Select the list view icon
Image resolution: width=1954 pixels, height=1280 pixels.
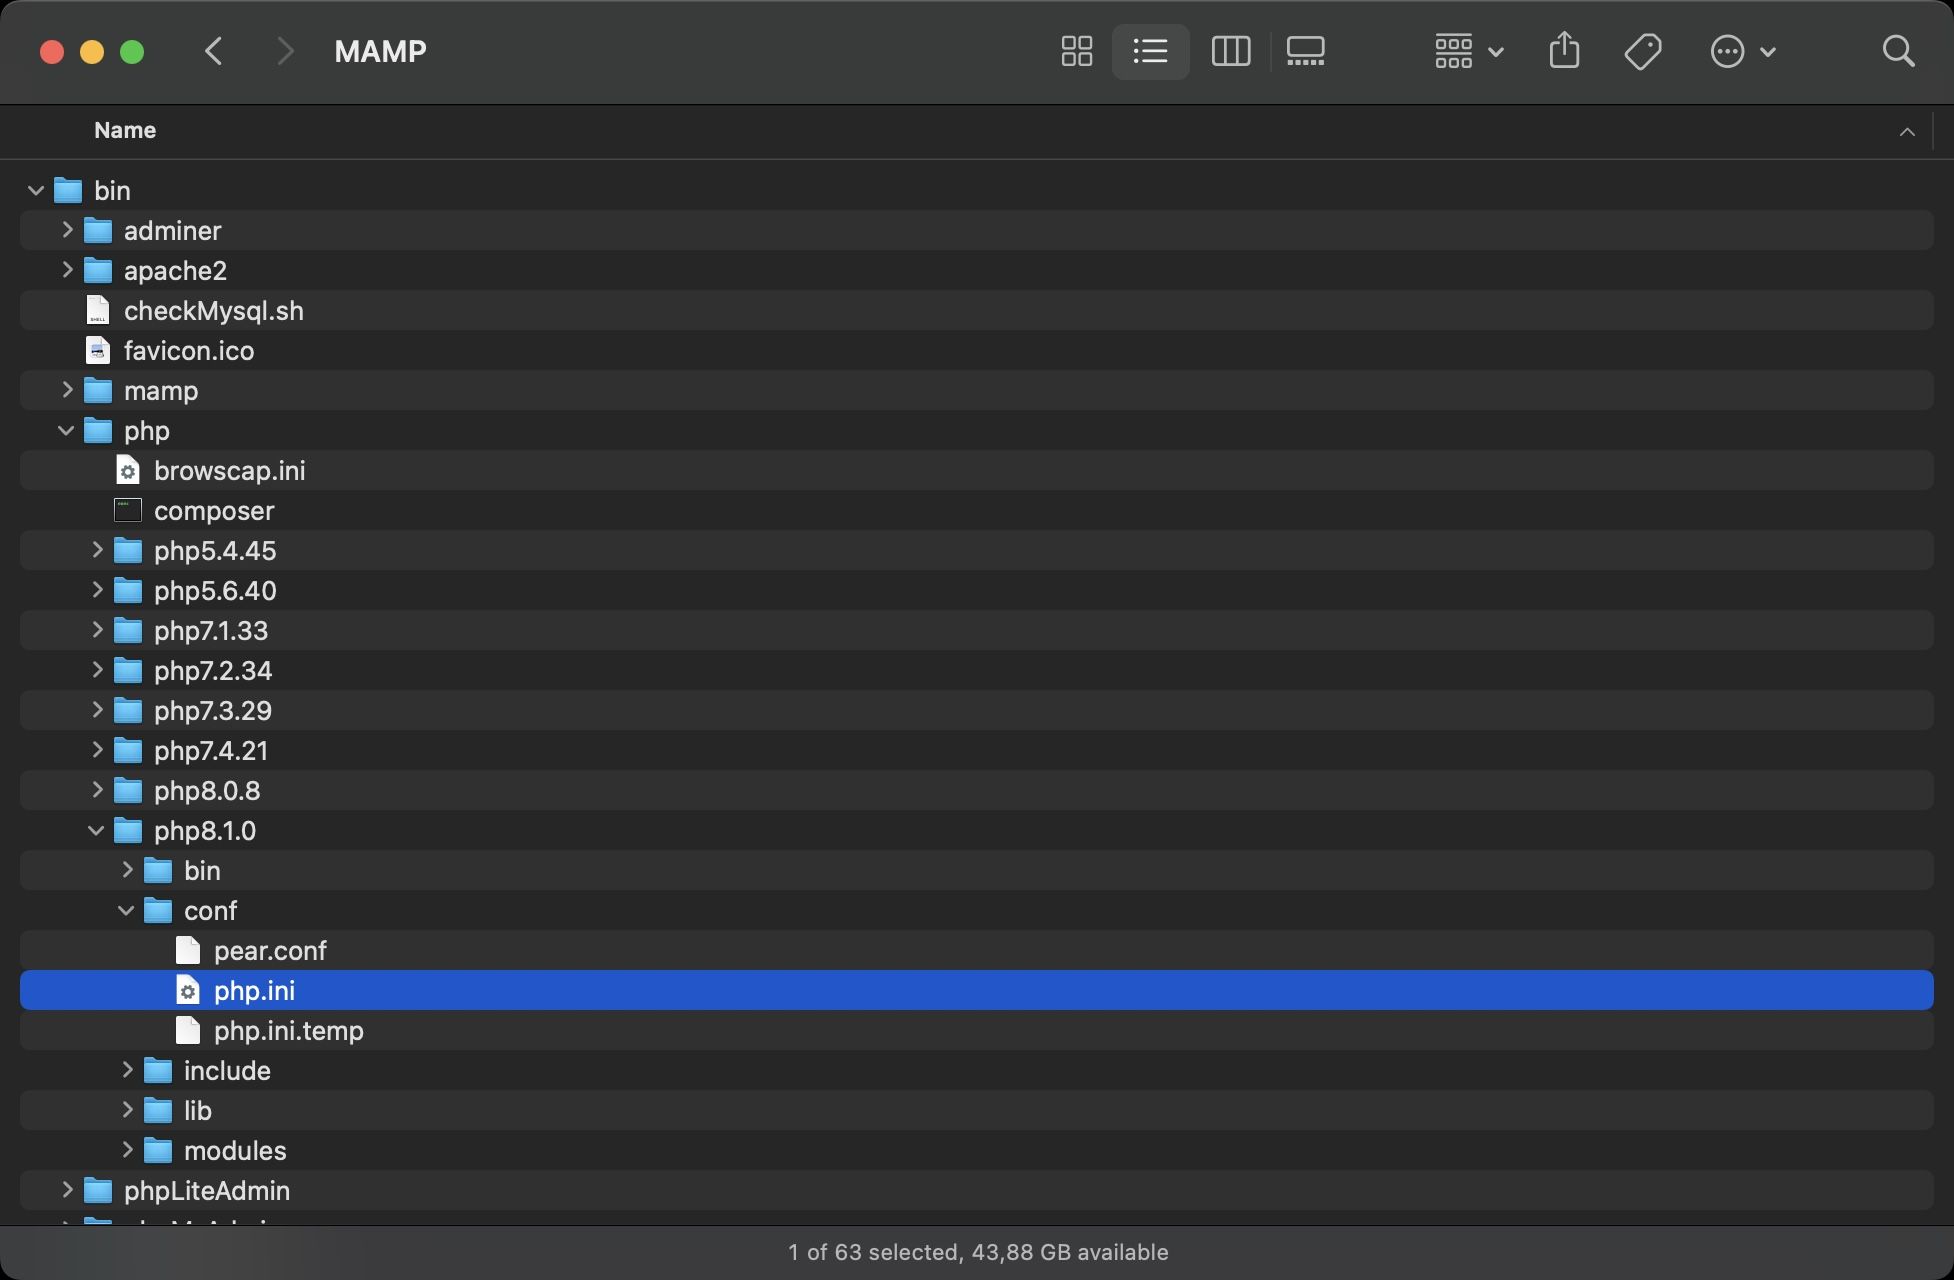pyautogui.click(x=1150, y=51)
